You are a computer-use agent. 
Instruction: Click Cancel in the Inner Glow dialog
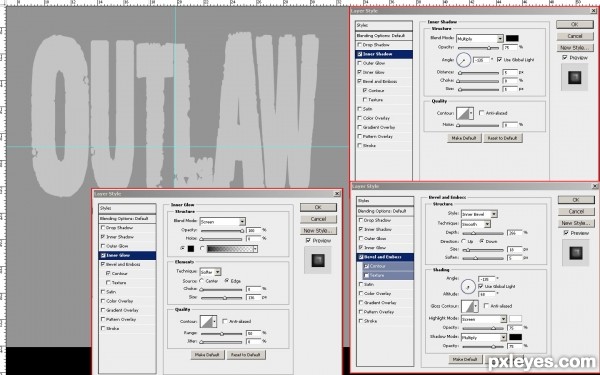coord(318,219)
